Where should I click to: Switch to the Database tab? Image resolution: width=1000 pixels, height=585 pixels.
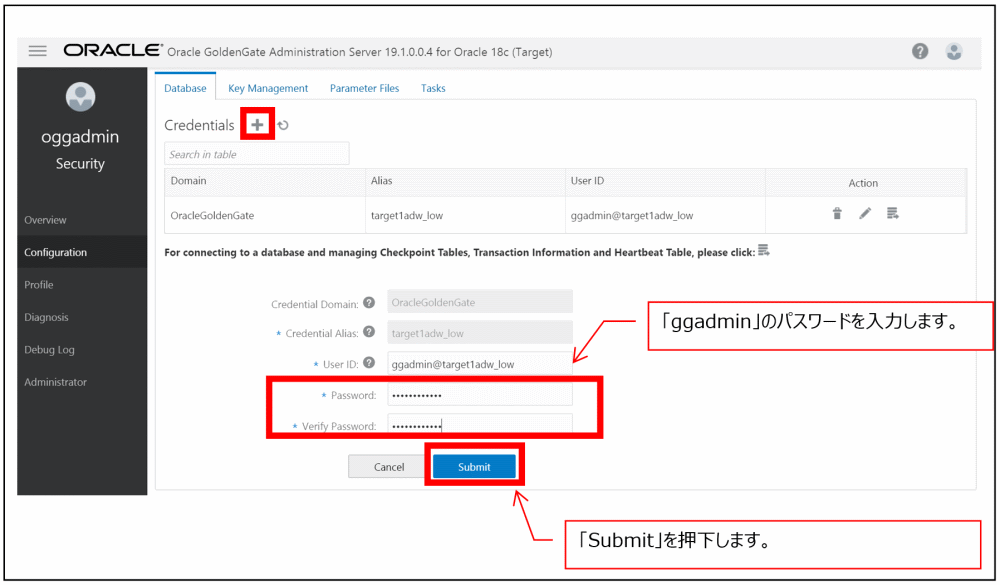(185, 88)
